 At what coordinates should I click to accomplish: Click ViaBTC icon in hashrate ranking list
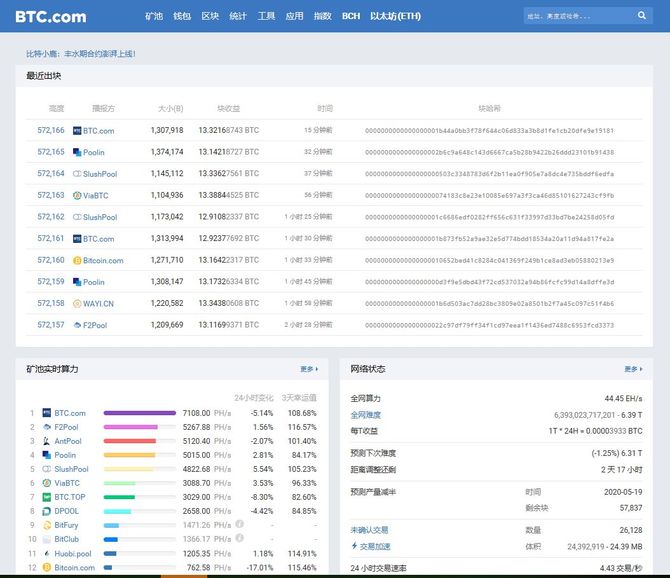[x=47, y=483]
